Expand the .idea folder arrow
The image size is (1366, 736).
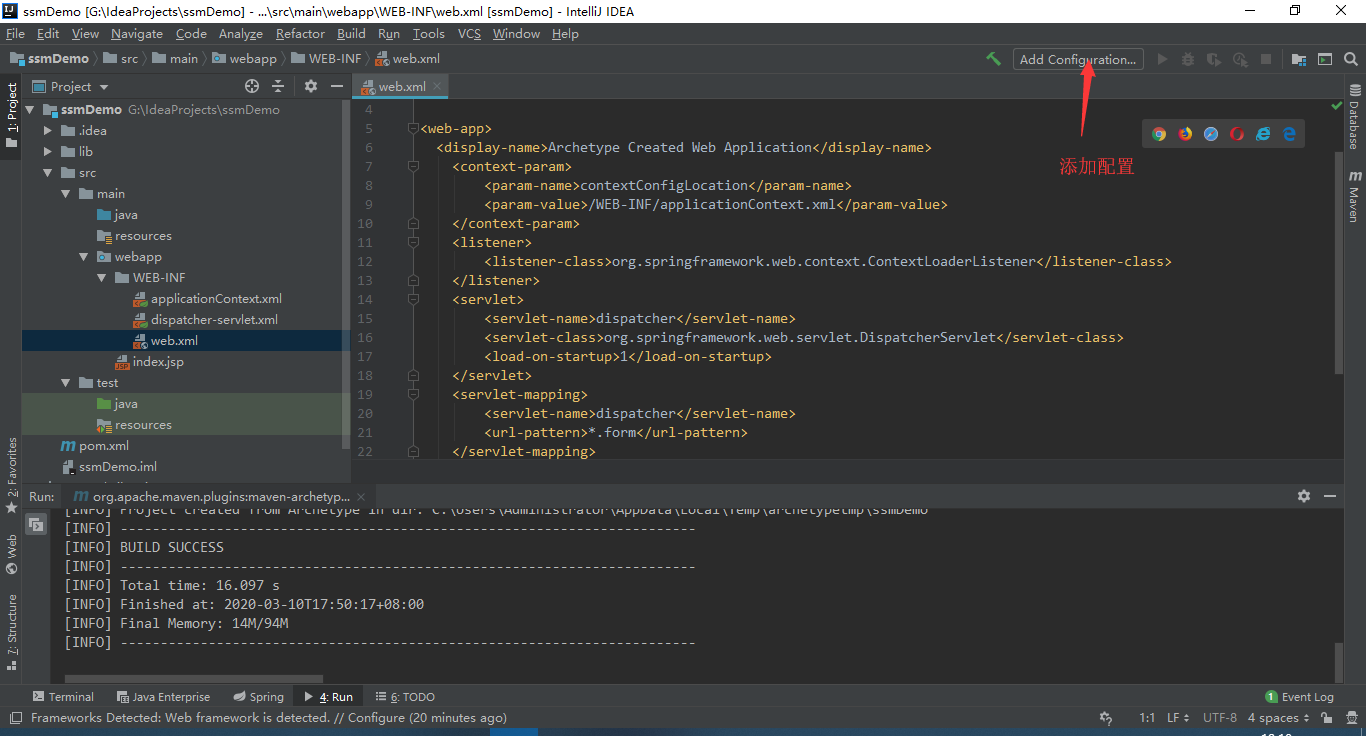48,131
